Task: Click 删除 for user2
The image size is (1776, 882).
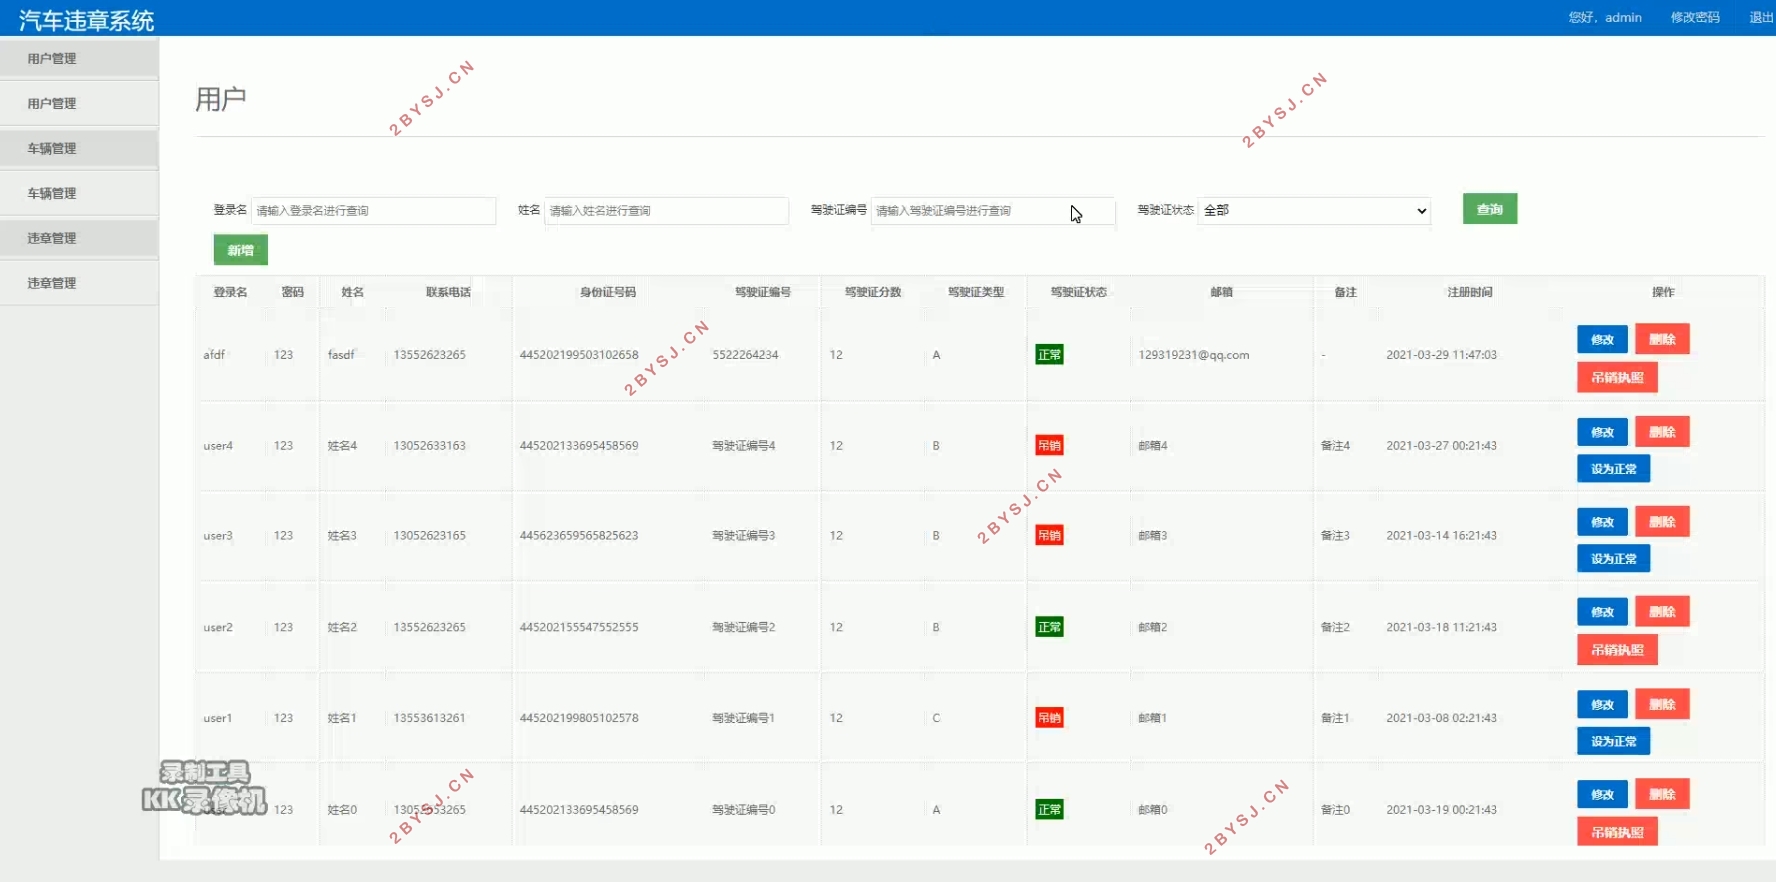Action: pos(1662,612)
